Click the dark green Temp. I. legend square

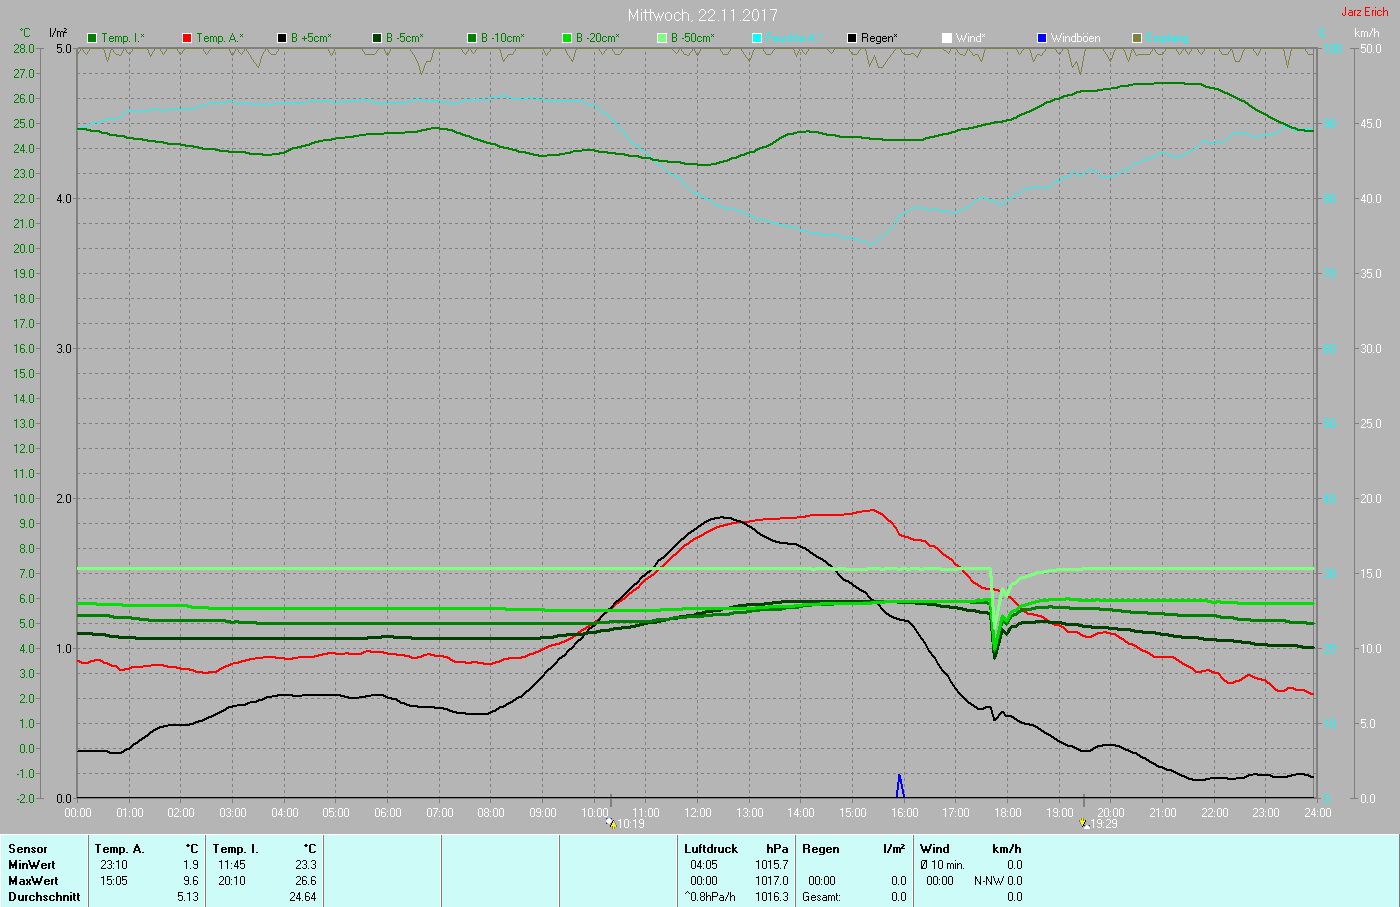coord(92,38)
